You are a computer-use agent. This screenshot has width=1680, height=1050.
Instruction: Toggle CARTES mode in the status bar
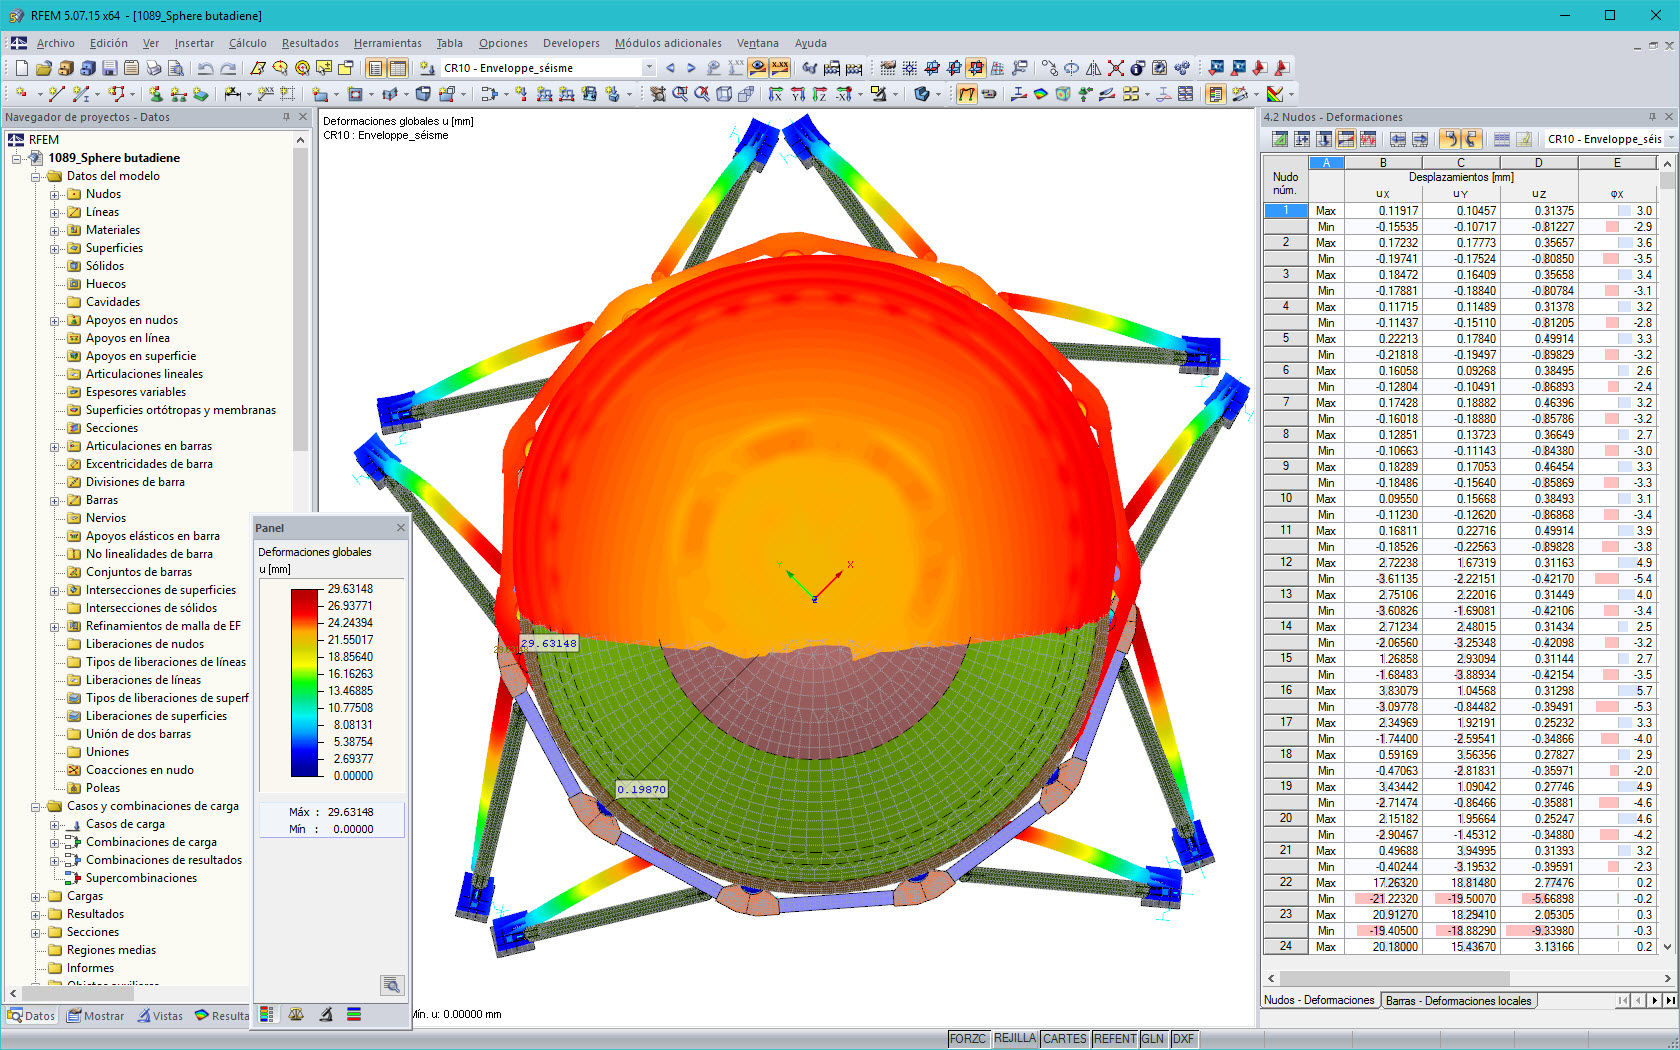click(1064, 1038)
